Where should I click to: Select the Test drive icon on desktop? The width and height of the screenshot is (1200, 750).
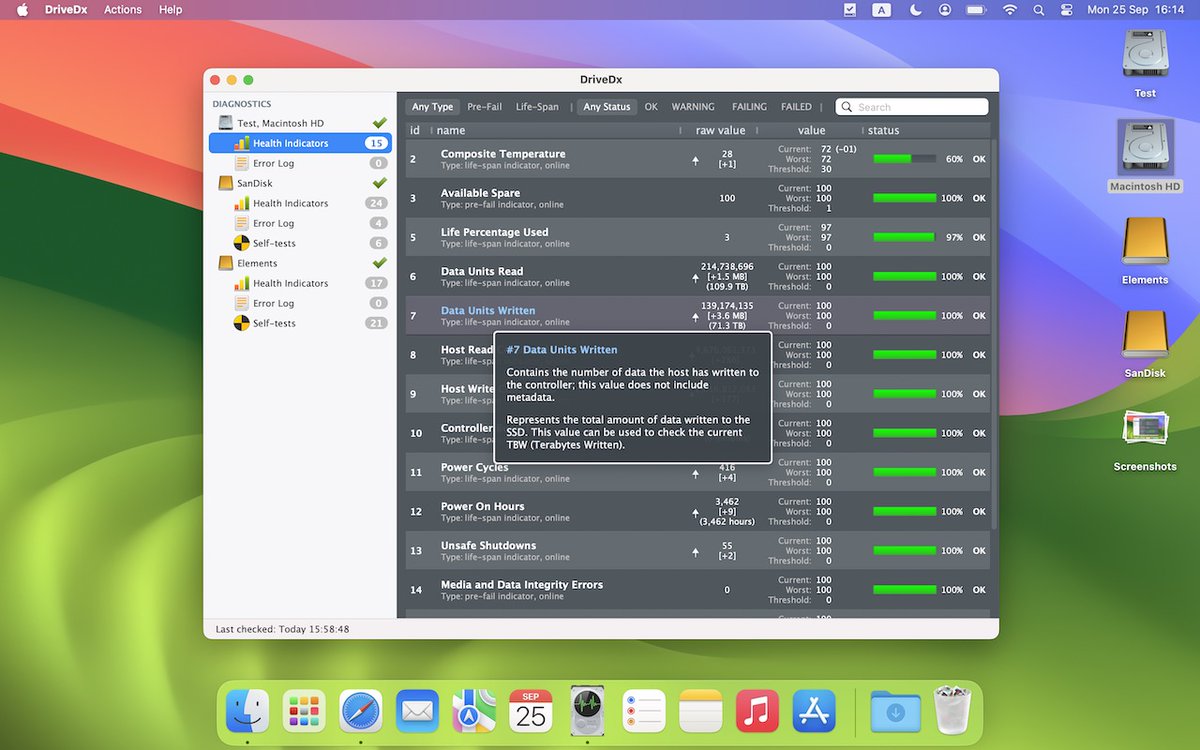tap(1145, 54)
